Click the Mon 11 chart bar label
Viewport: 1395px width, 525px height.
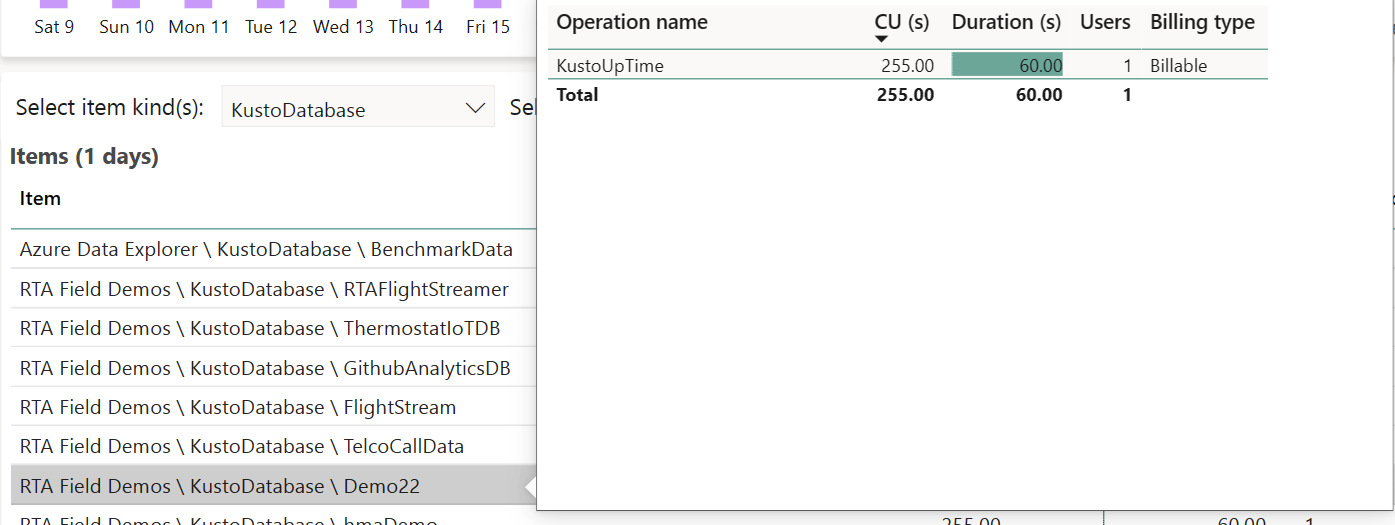tap(199, 27)
